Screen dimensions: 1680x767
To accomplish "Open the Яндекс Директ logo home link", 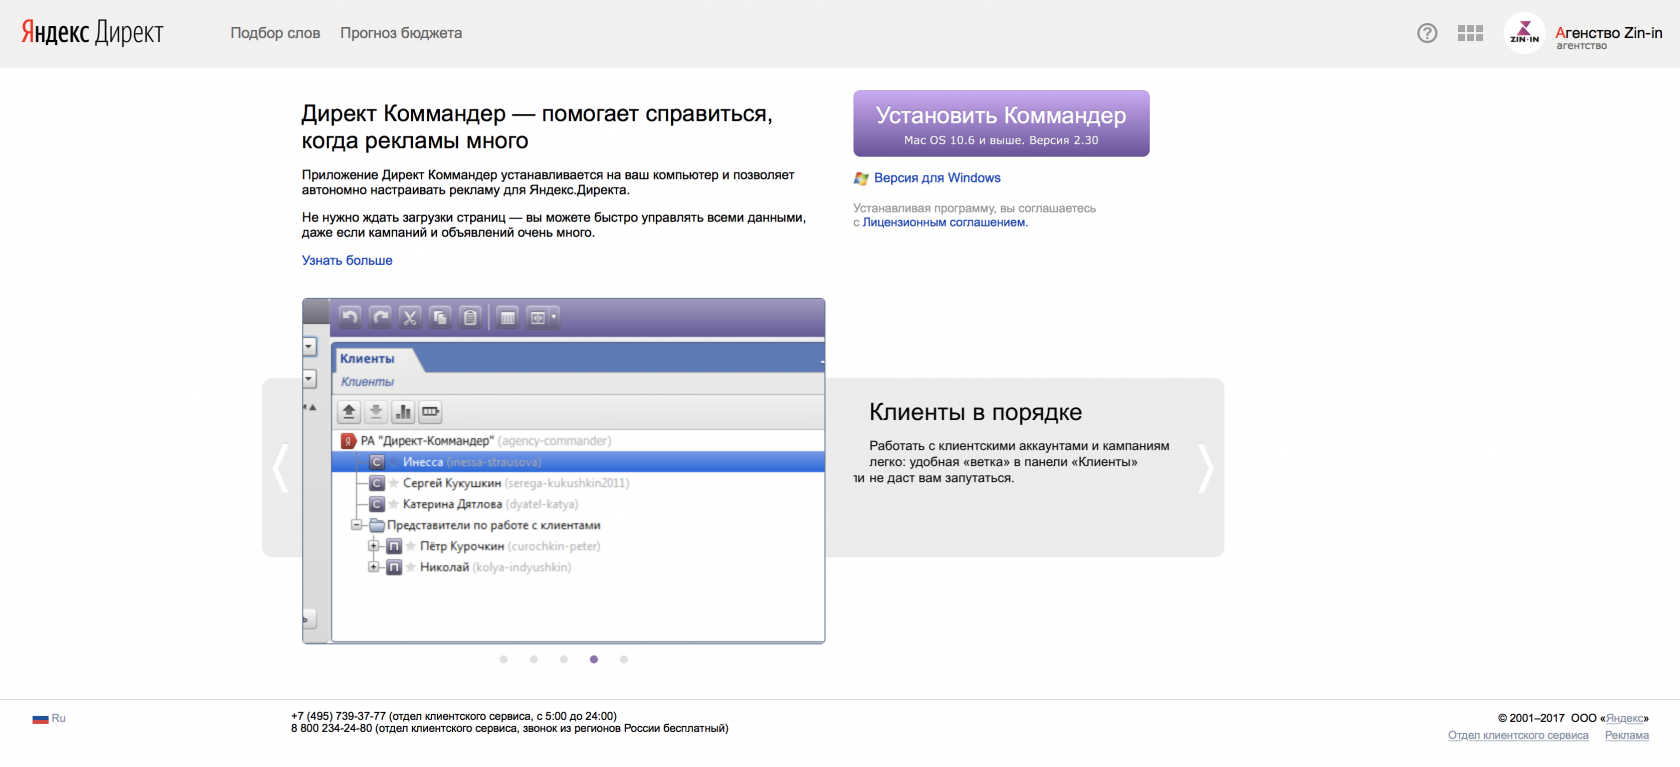I will tap(92, 33).
